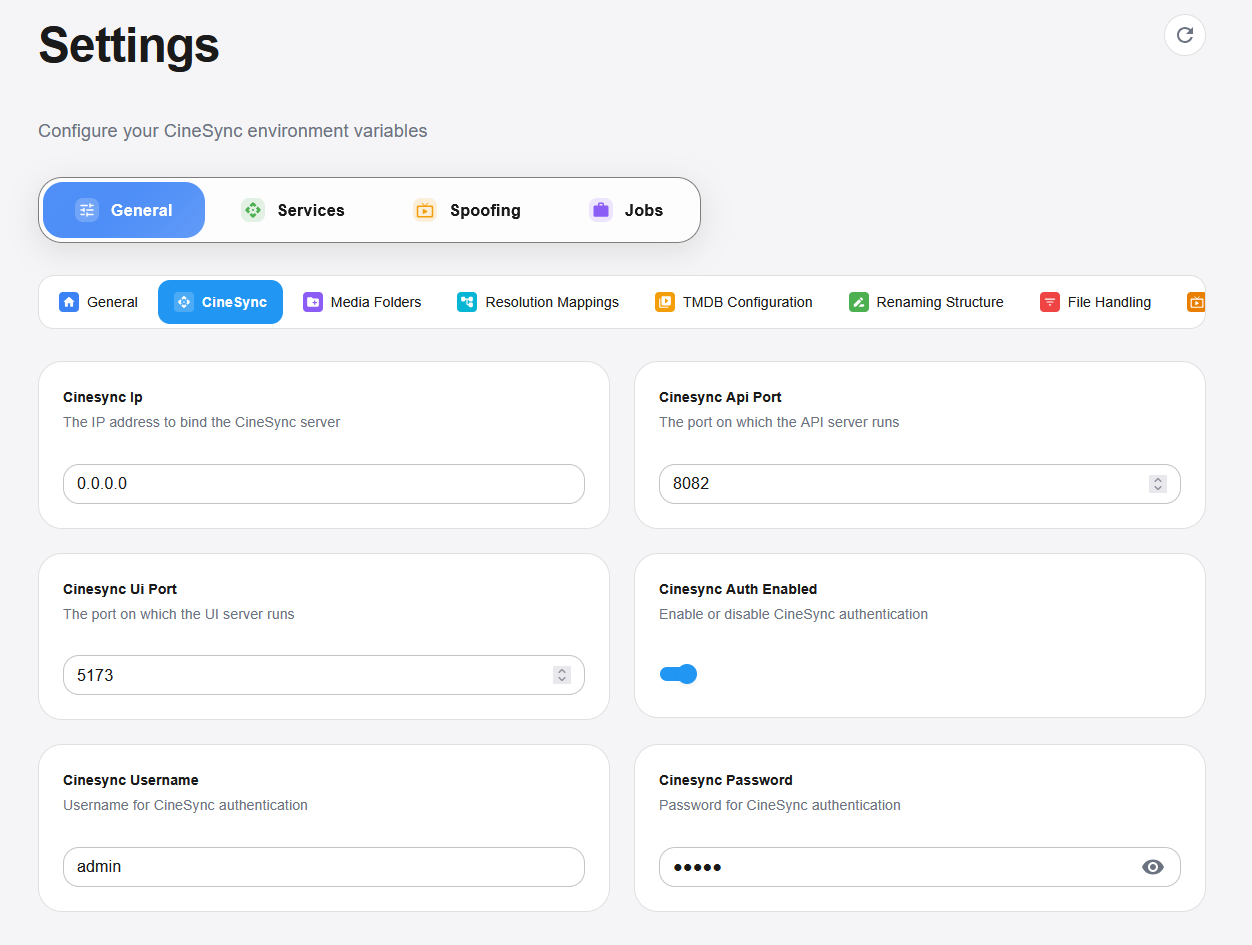Switch to the General sub-tab

99,302
